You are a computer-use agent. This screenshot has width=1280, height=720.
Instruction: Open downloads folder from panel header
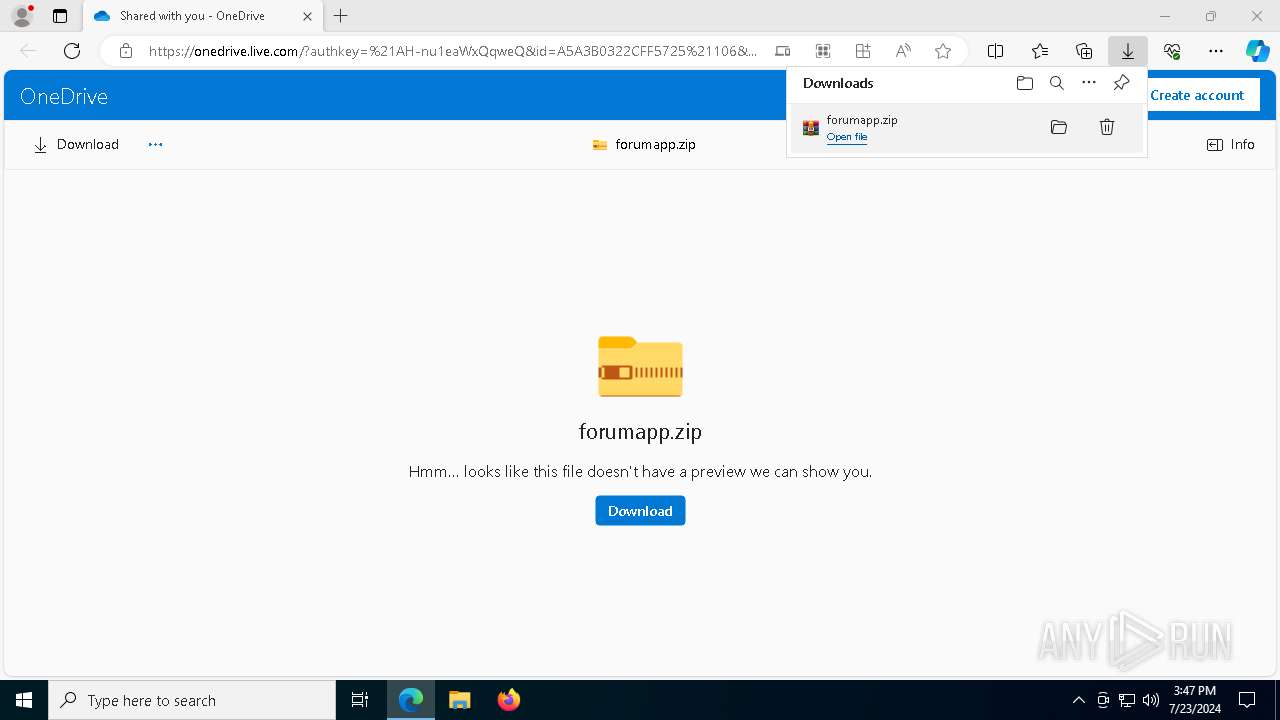1024,83
